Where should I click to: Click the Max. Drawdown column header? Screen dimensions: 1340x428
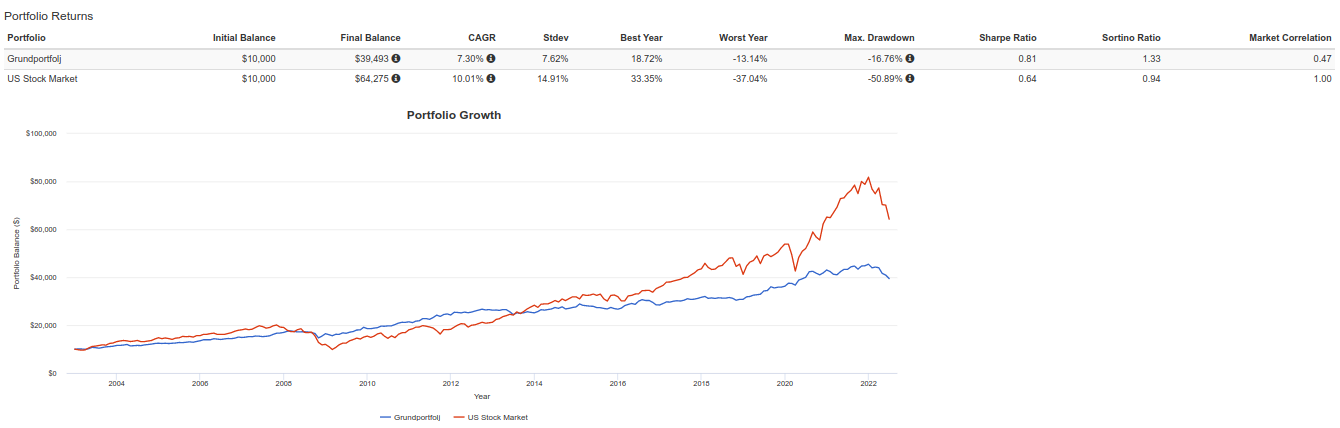pyautogui.click(x=878, y=38)
